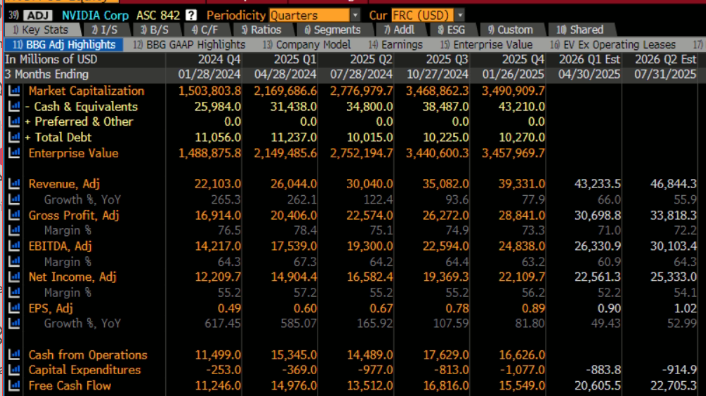Click the 2026 Q1 Est column header
Viewport: 706px width, 396px height.
tap(589, 59)
